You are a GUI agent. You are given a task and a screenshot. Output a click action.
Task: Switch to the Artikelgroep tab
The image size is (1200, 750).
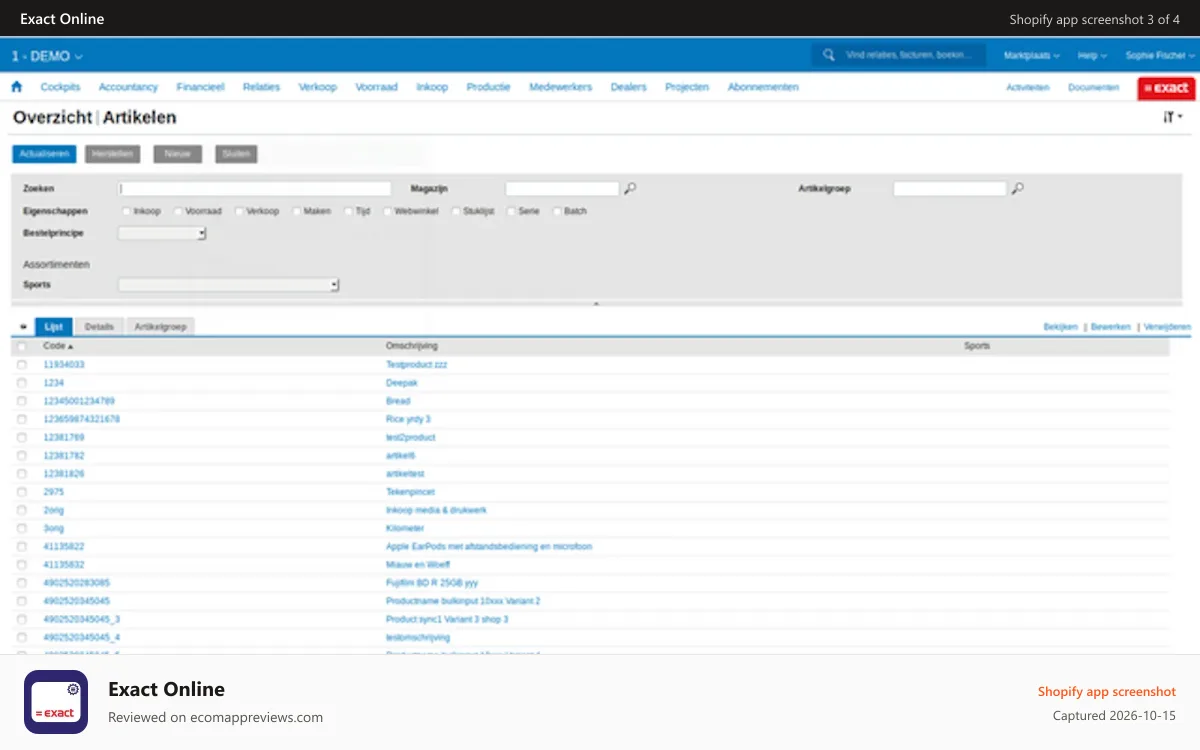coord(160,327)
